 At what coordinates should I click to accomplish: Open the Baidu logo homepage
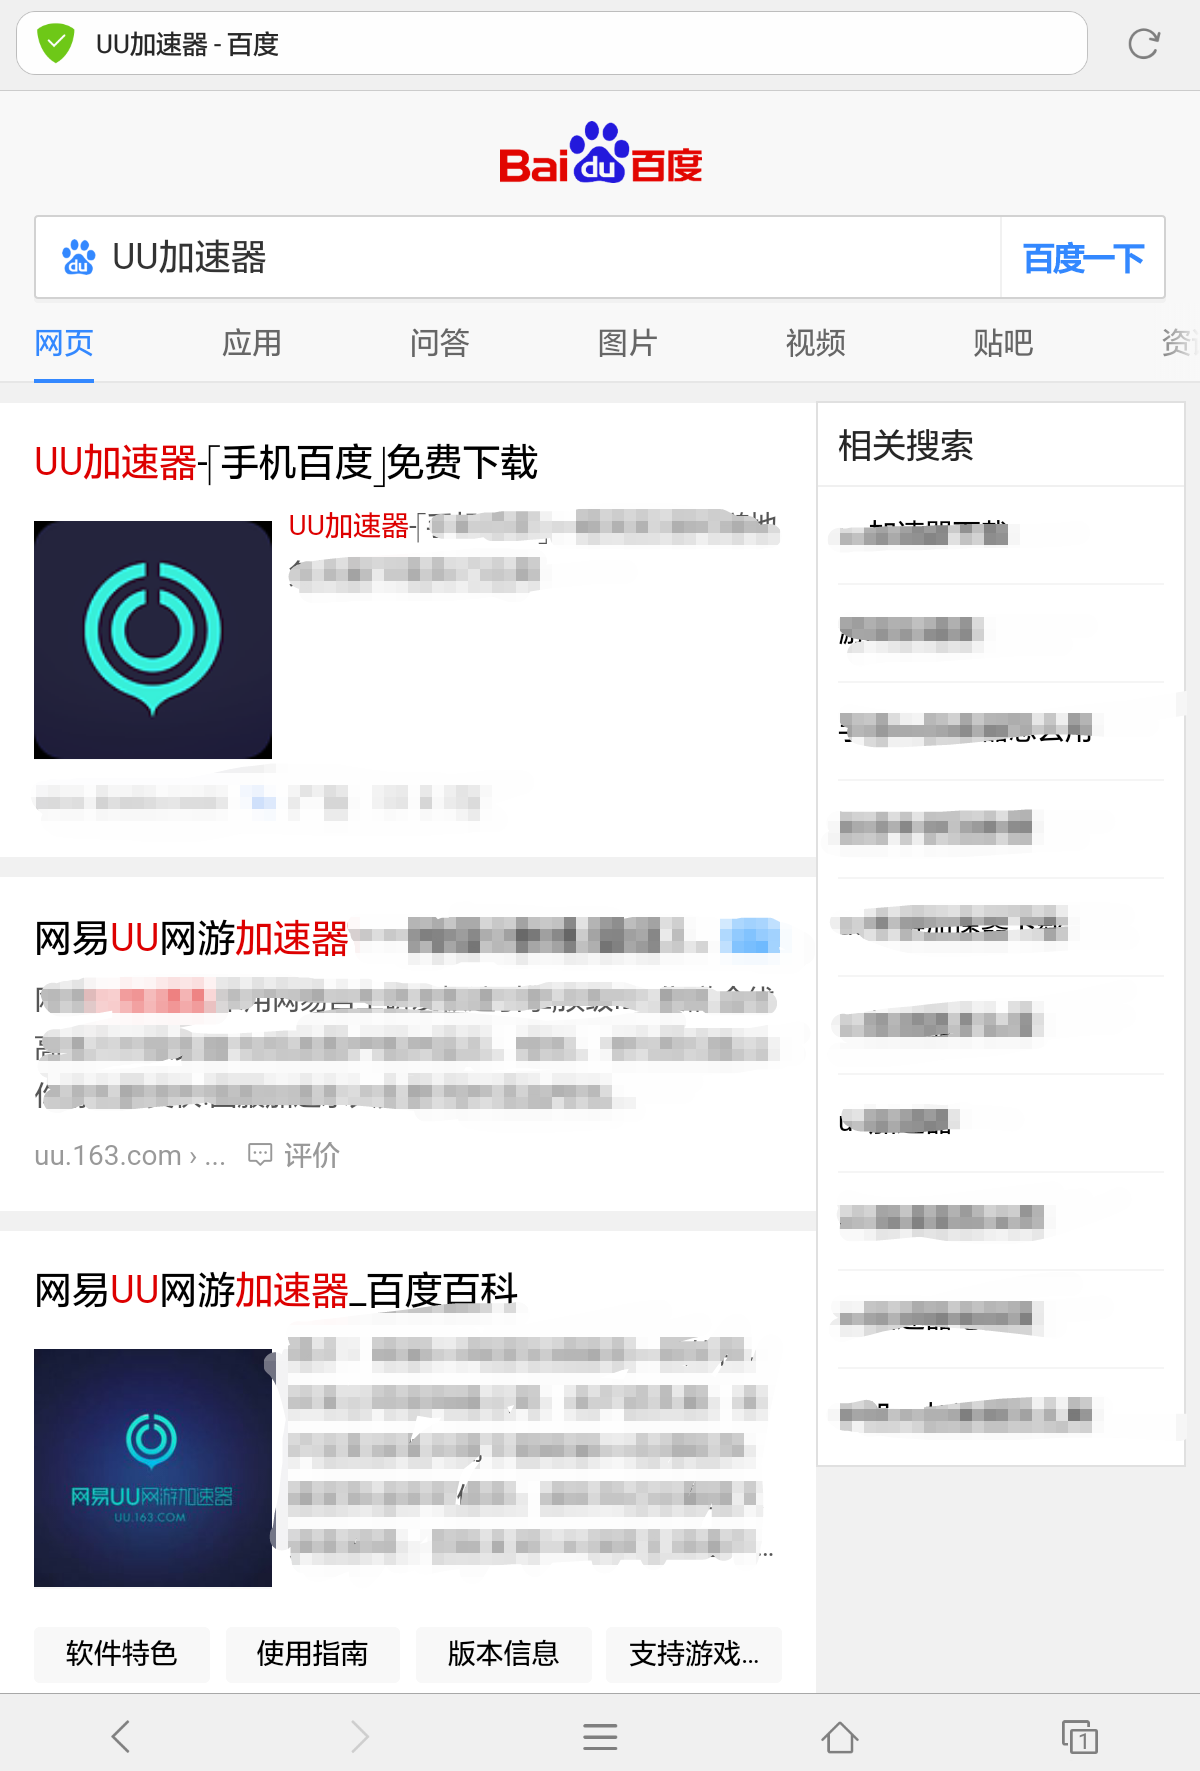(x=600, y=154)
